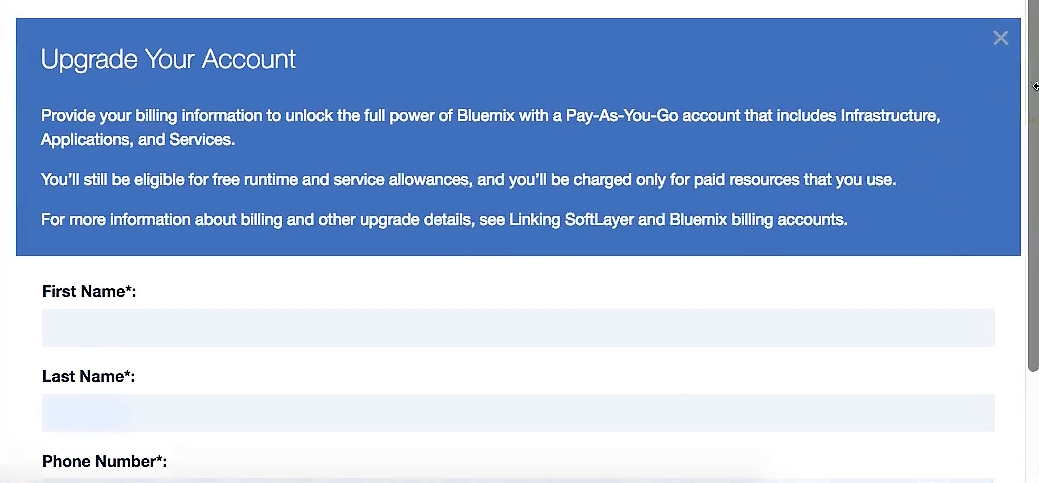The image size is (1039, 483).
Task: Click the First Name* label
Action: [x=89, y=291]
